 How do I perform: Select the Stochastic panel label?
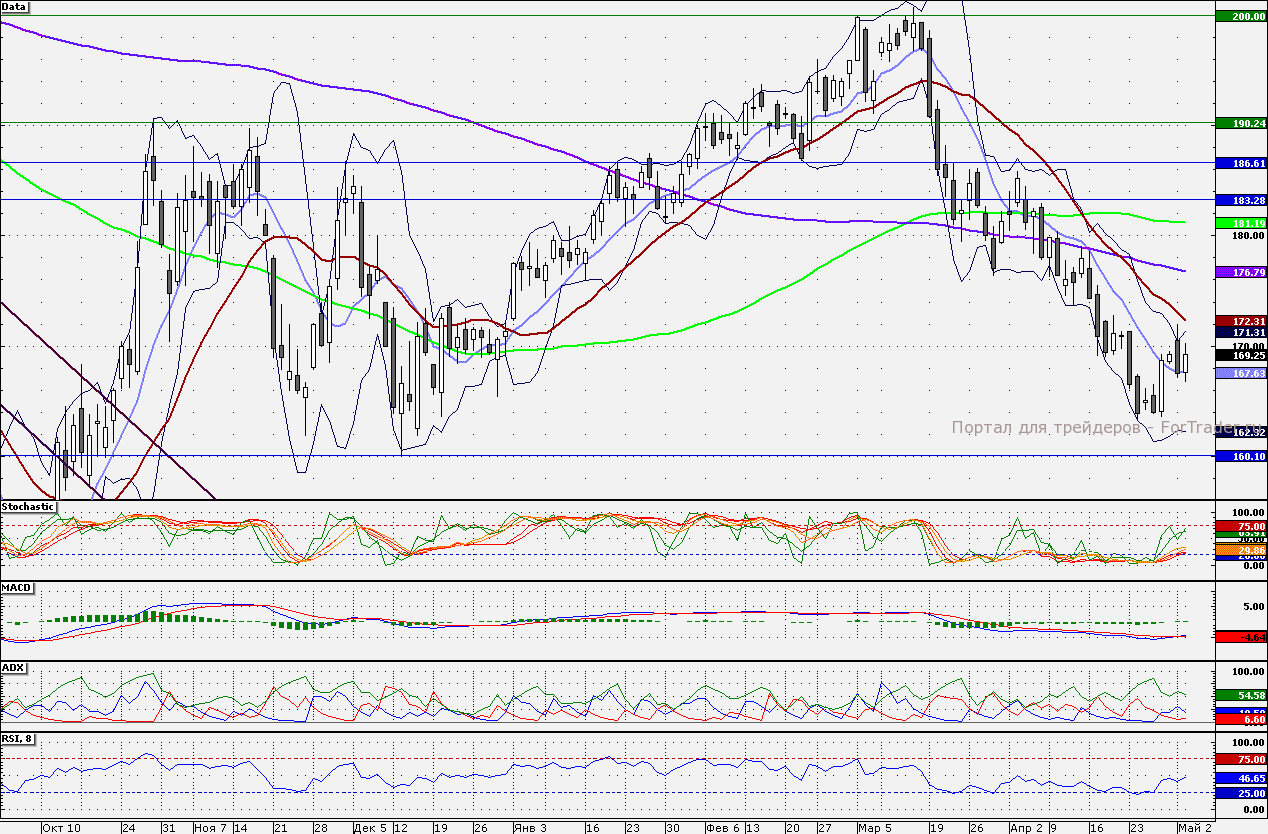(x=28, y=507)
